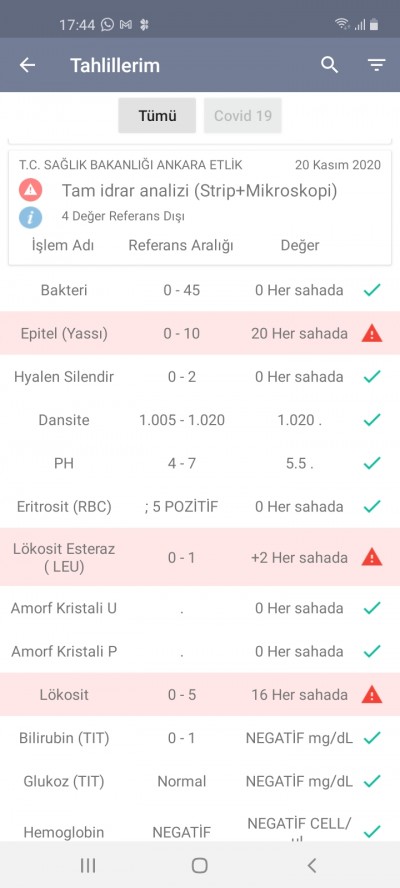Select the Eritrosit (RBC) result row

coord(200,506)
